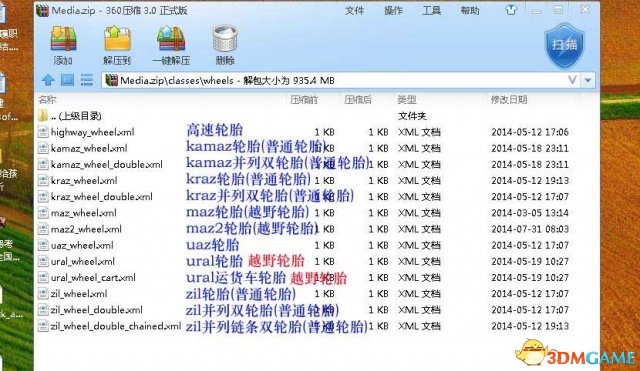Screen dimensions: 640x371
Task: Click file icon of uaz_wheel.xml
Action: click(x=43, y=245)
